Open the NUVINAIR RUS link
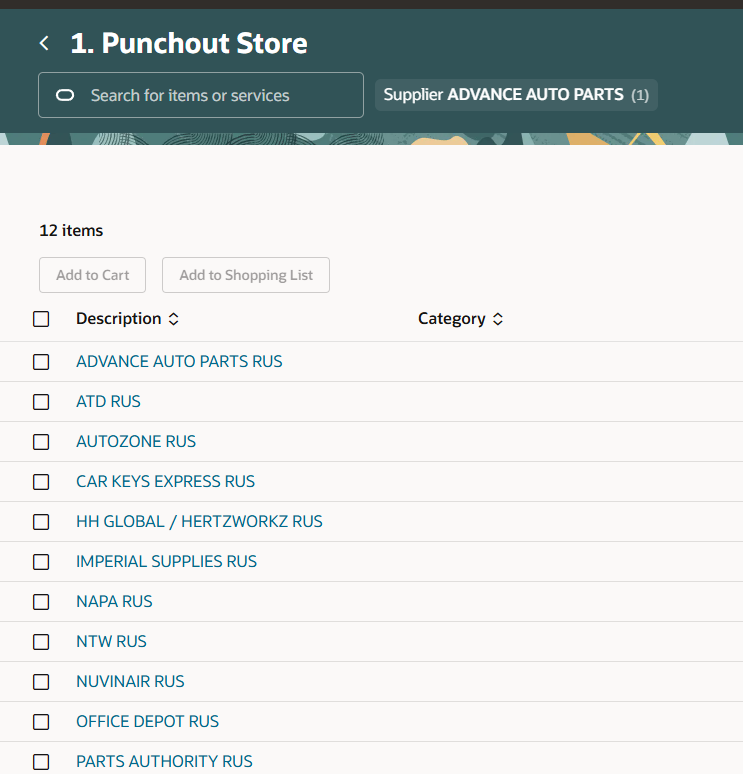This screenshot has width=743, height=774. [130, 681]
